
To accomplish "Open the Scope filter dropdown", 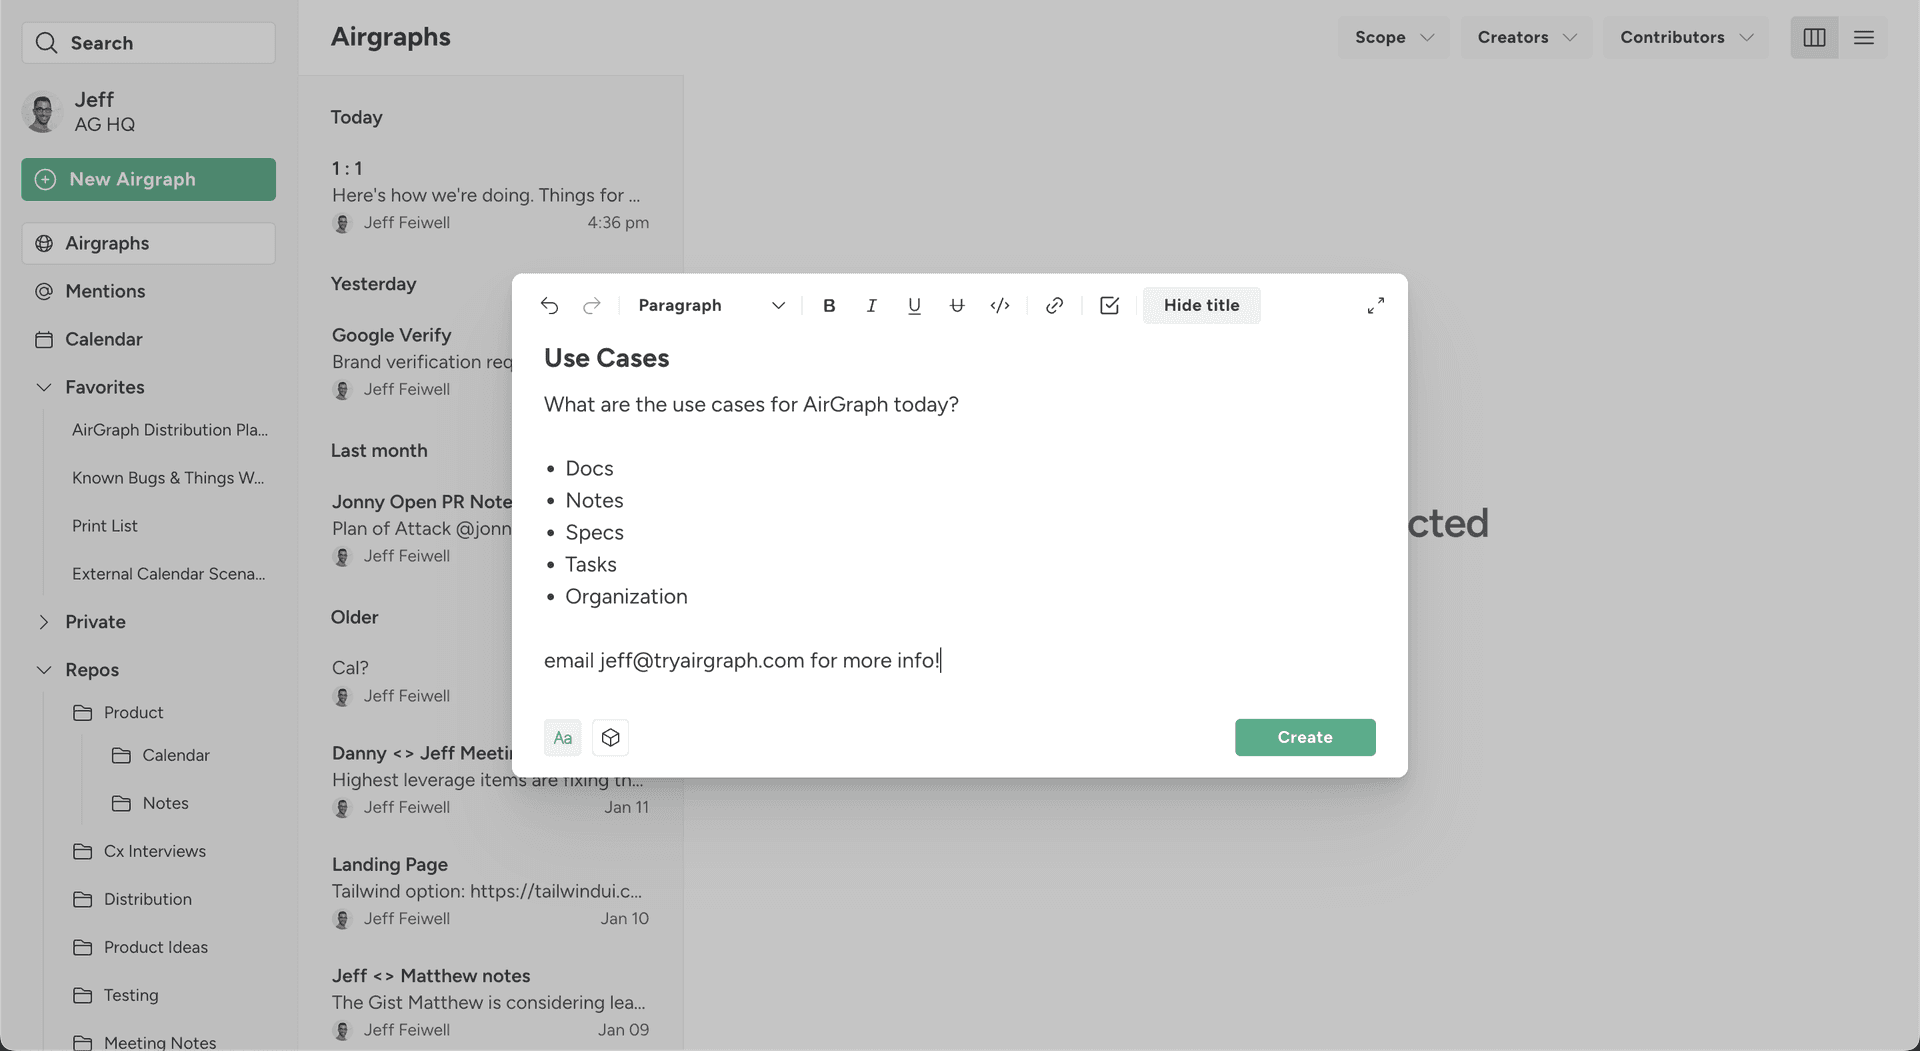I will pyautogui.click(x=1394, y=37).
